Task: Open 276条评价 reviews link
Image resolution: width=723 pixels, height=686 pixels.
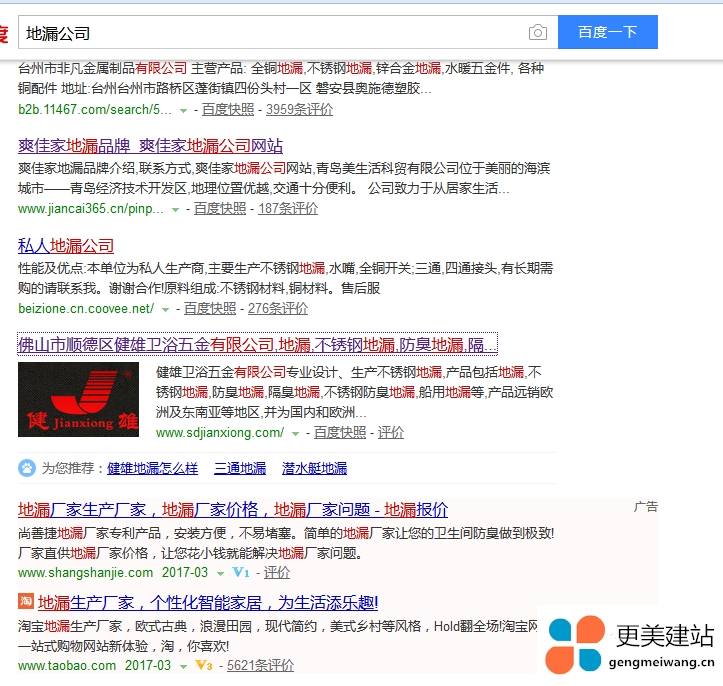Action: 278,309
